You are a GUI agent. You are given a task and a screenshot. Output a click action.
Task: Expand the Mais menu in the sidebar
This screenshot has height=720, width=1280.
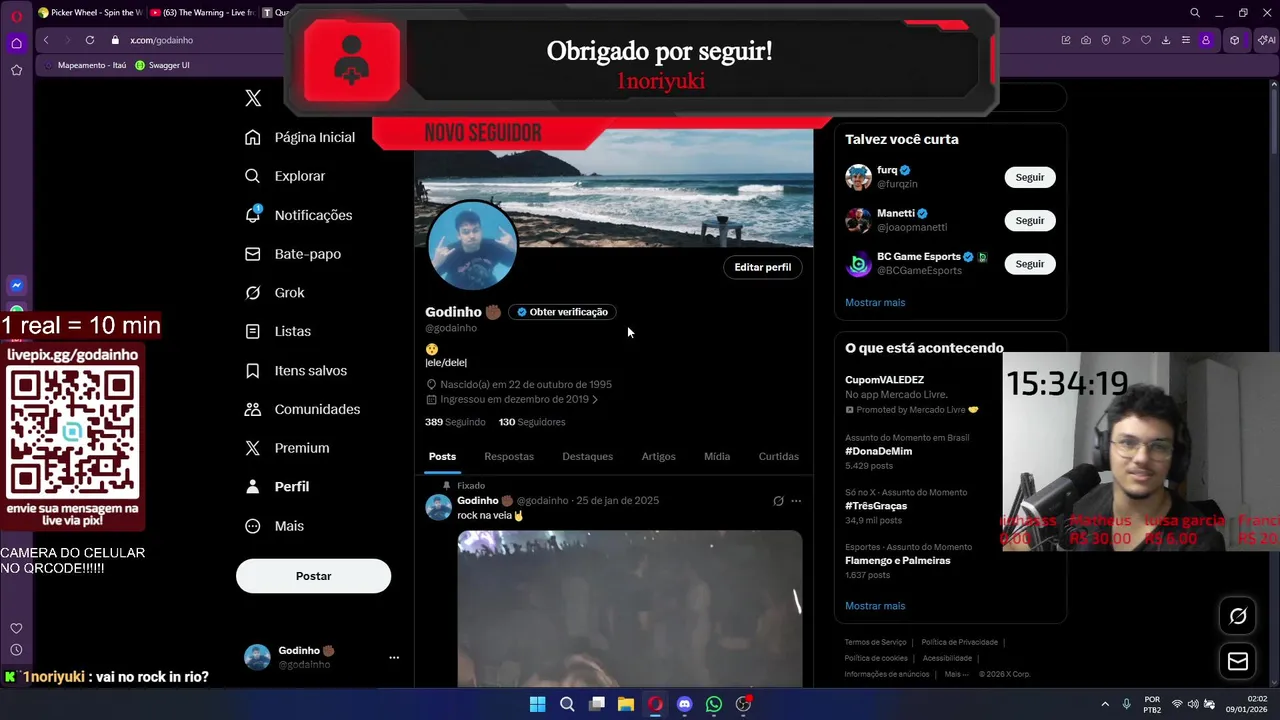[x=274, y=525]
